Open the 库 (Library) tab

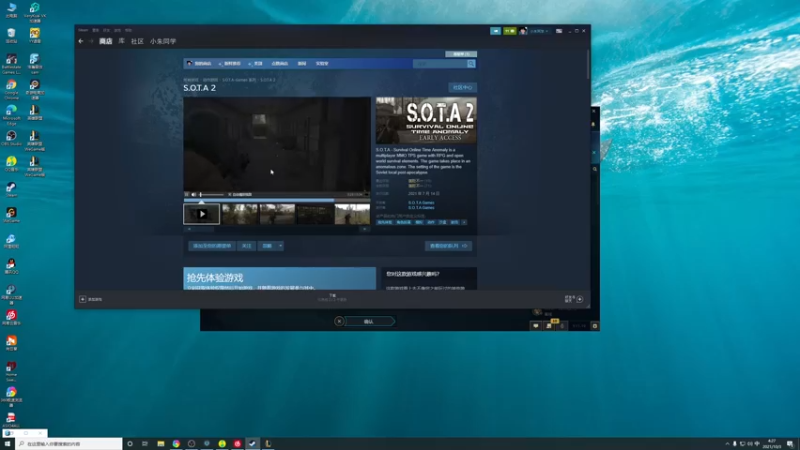[x=121, y=41]
